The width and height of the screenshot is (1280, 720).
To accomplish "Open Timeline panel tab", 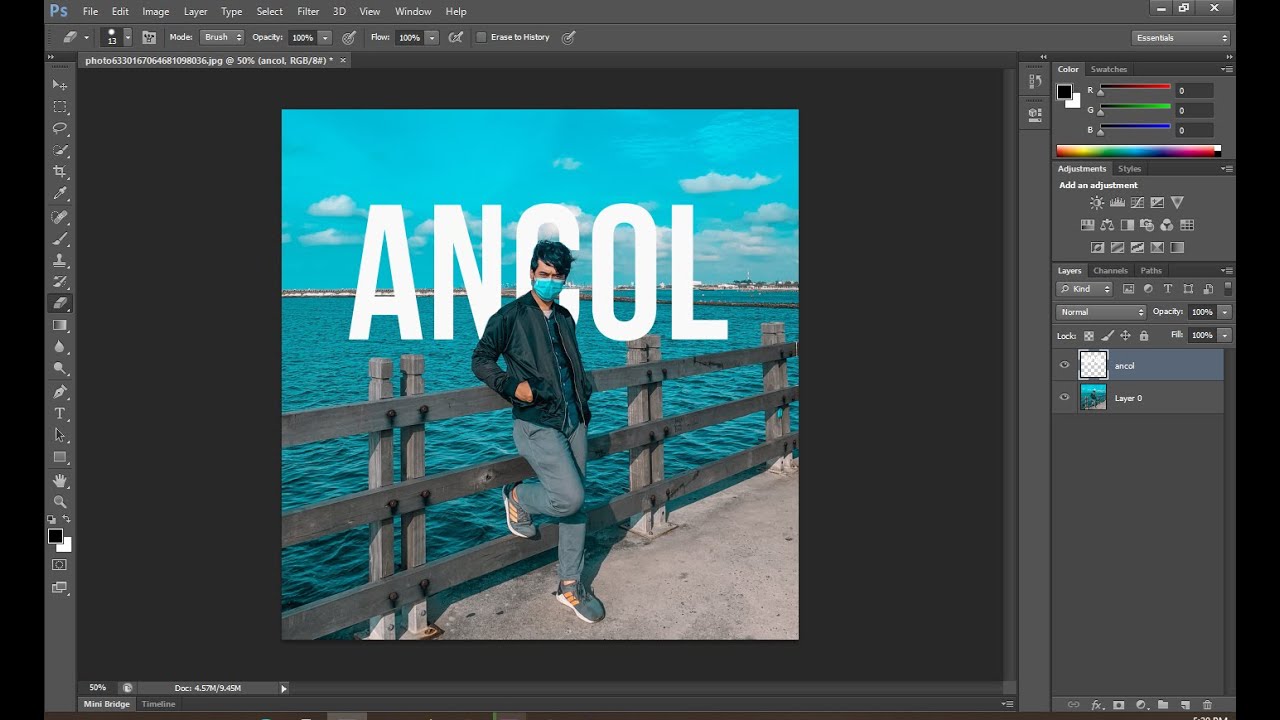I will pyautogui.click(x=158, y=704).
